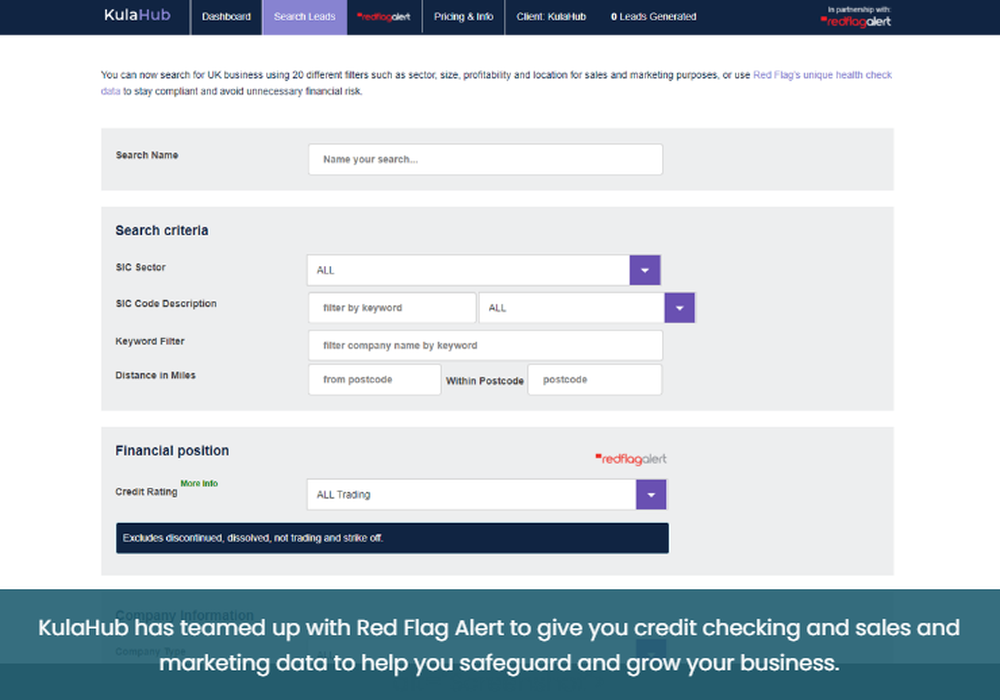Click the SIC Sector label

coord(140,267)
